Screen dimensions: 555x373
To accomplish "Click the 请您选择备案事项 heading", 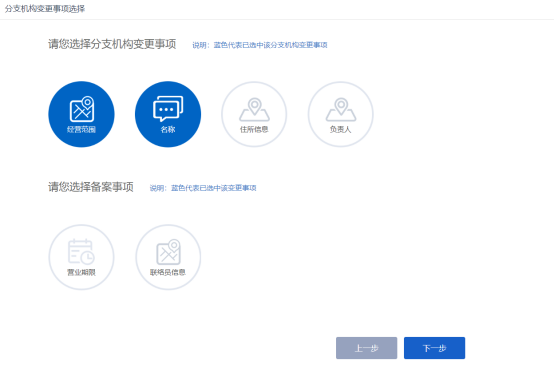I will tap(91, 187).
